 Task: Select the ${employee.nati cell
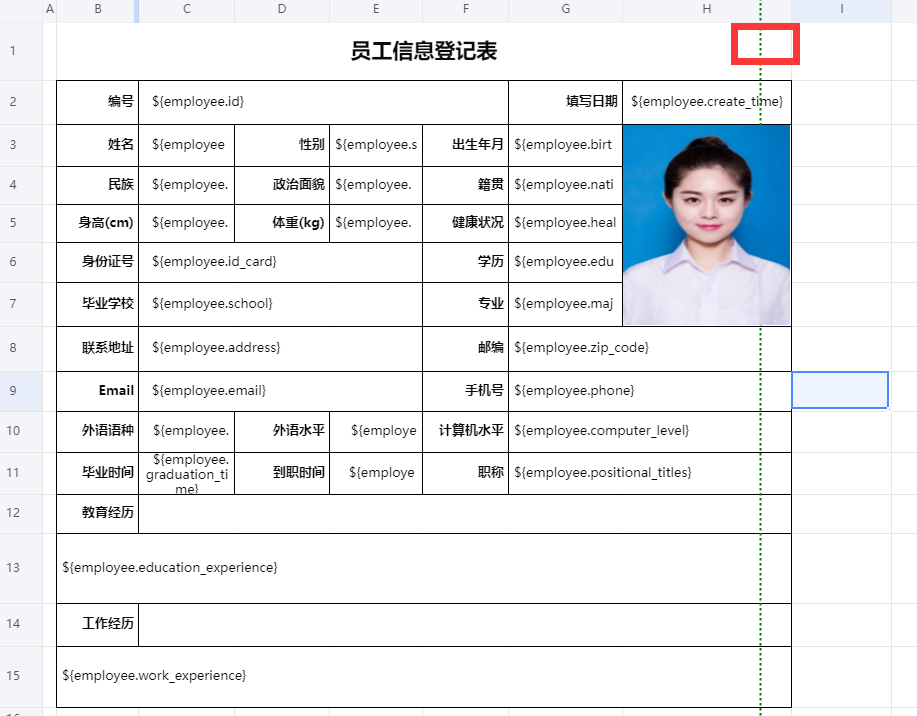[x=566, y=185]
